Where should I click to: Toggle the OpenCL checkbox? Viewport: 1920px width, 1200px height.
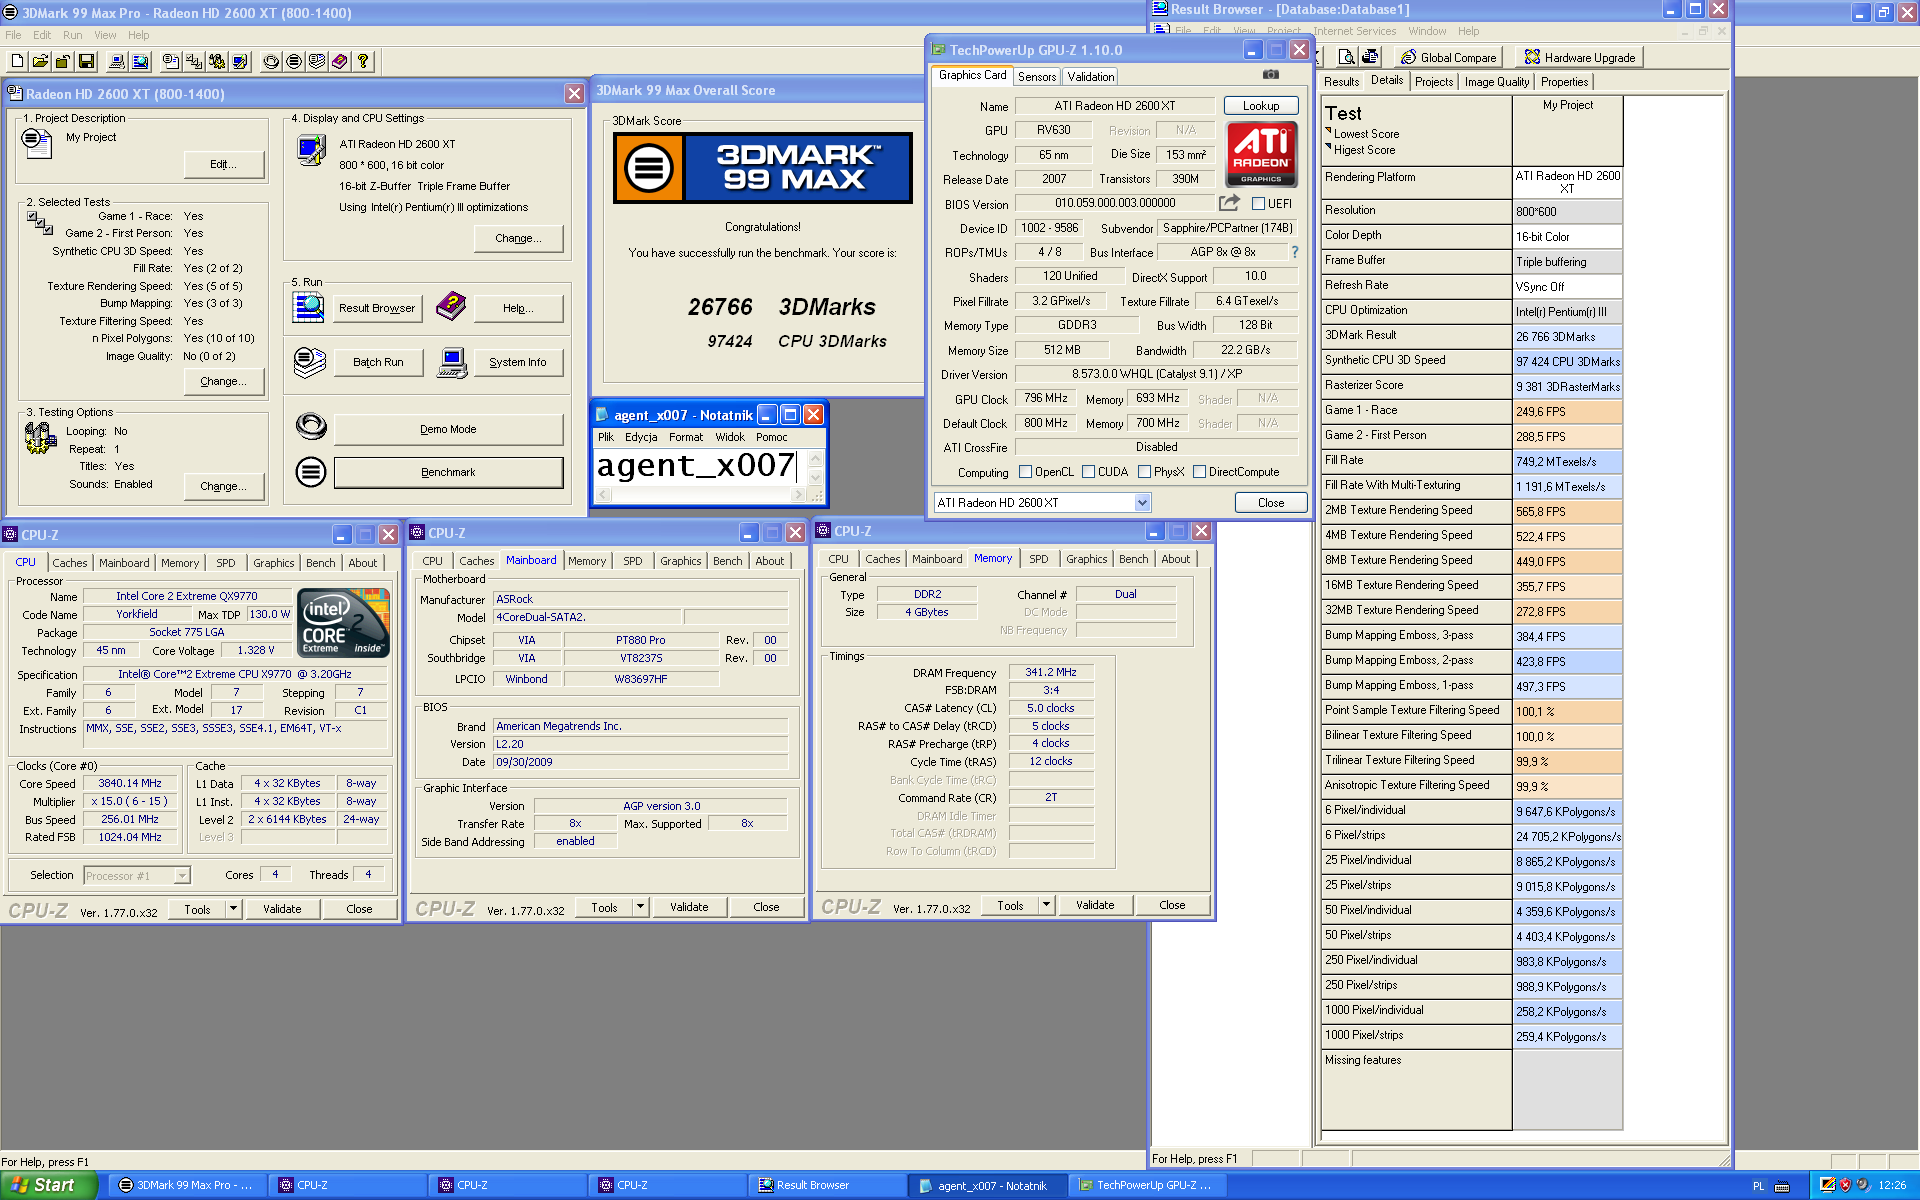pos(1025,472)
